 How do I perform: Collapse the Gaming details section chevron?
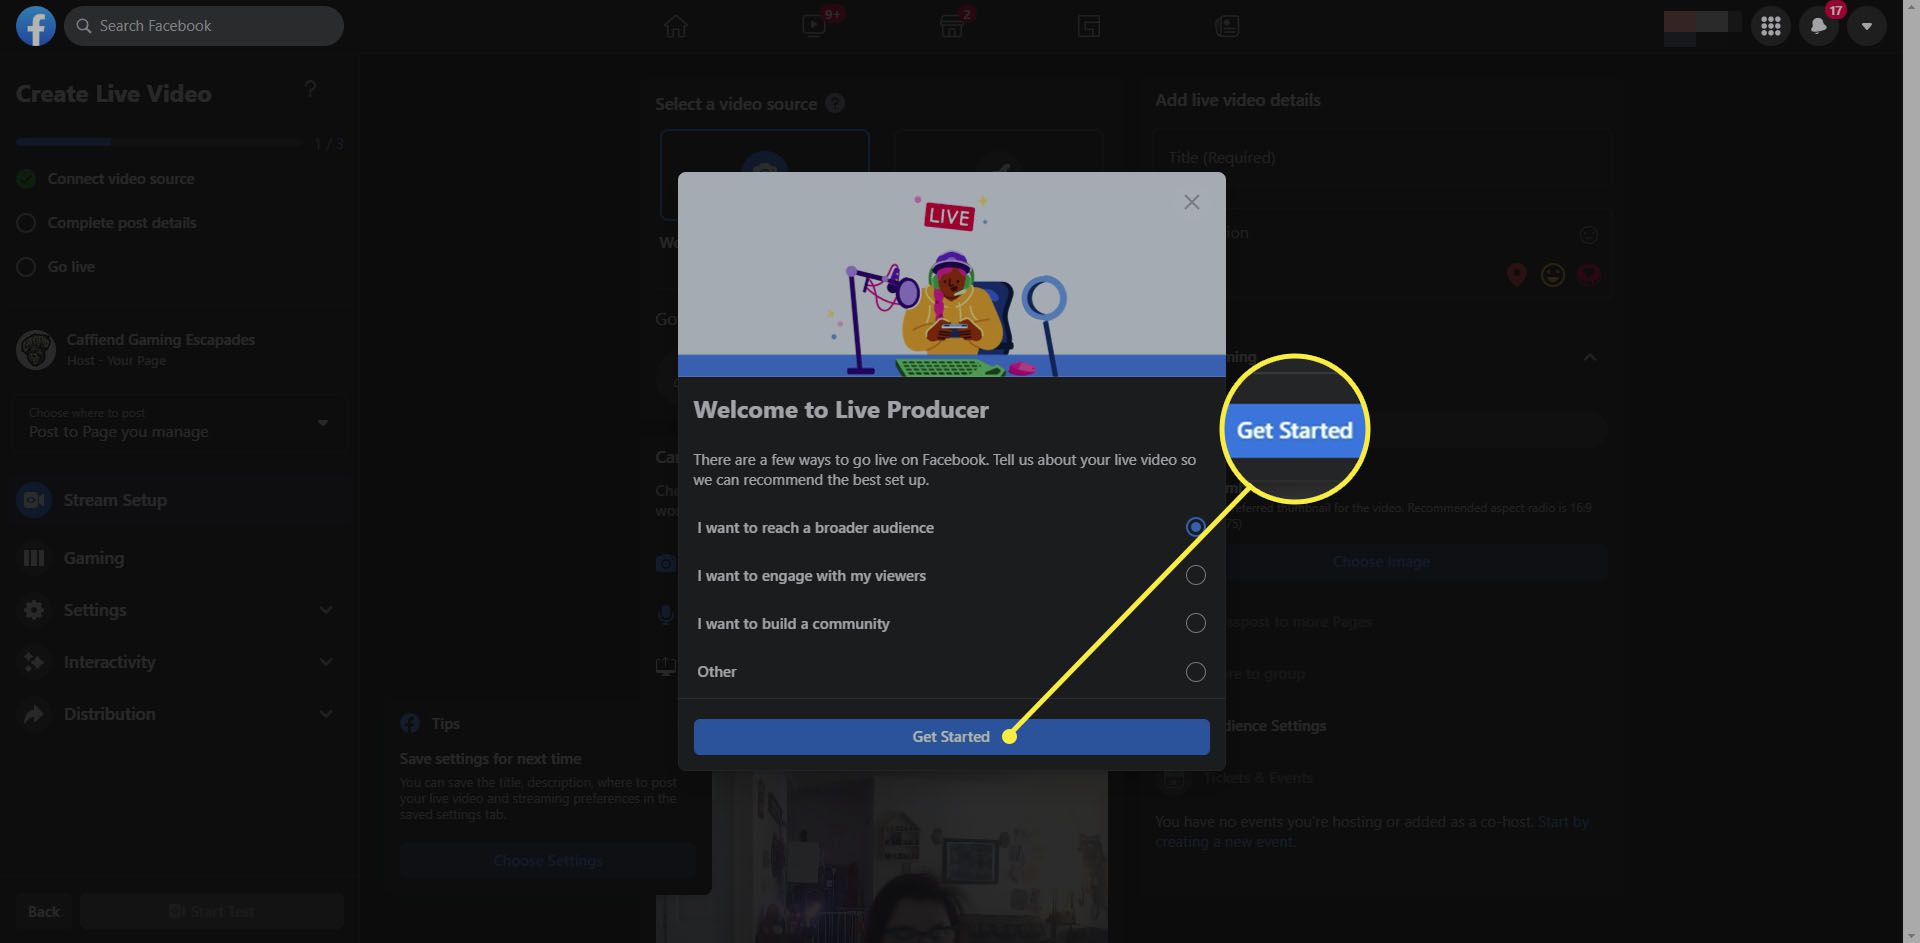click(1589, 358)
